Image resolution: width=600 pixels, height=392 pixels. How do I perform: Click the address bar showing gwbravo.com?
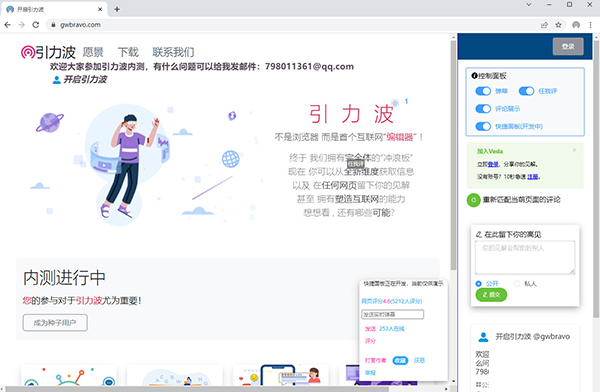point(295,25)
